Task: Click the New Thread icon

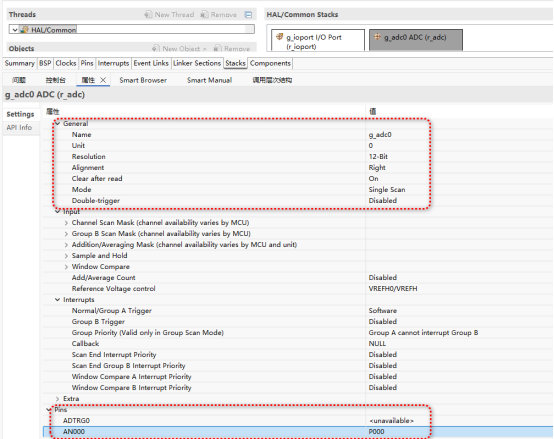Action: coord(148,14)
